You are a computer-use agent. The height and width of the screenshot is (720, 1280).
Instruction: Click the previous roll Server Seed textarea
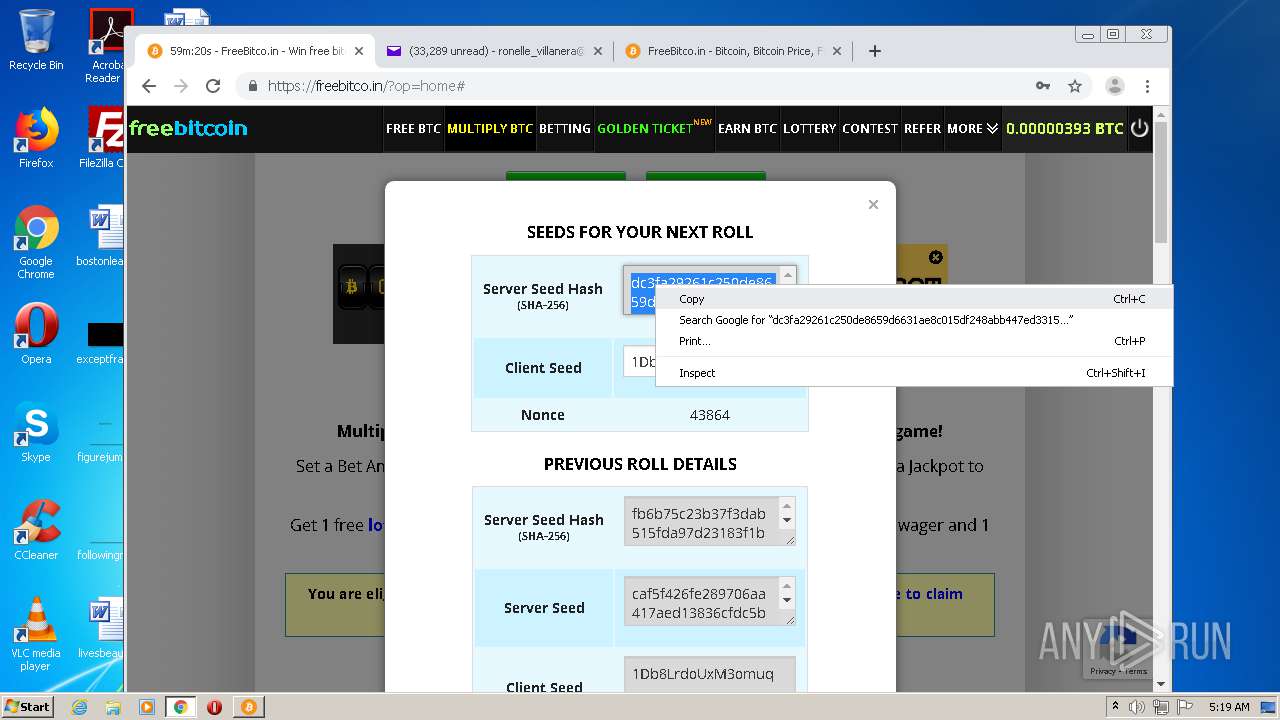click(709, 601)
